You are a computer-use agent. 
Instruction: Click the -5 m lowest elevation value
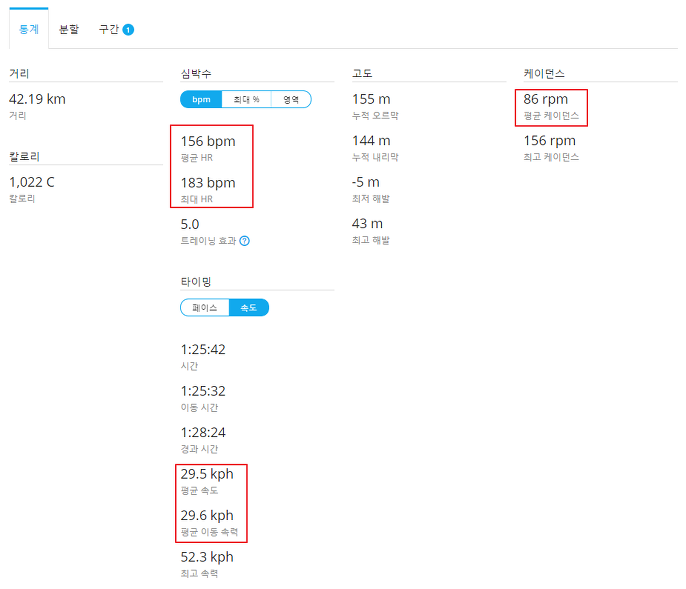click(366, 182)
